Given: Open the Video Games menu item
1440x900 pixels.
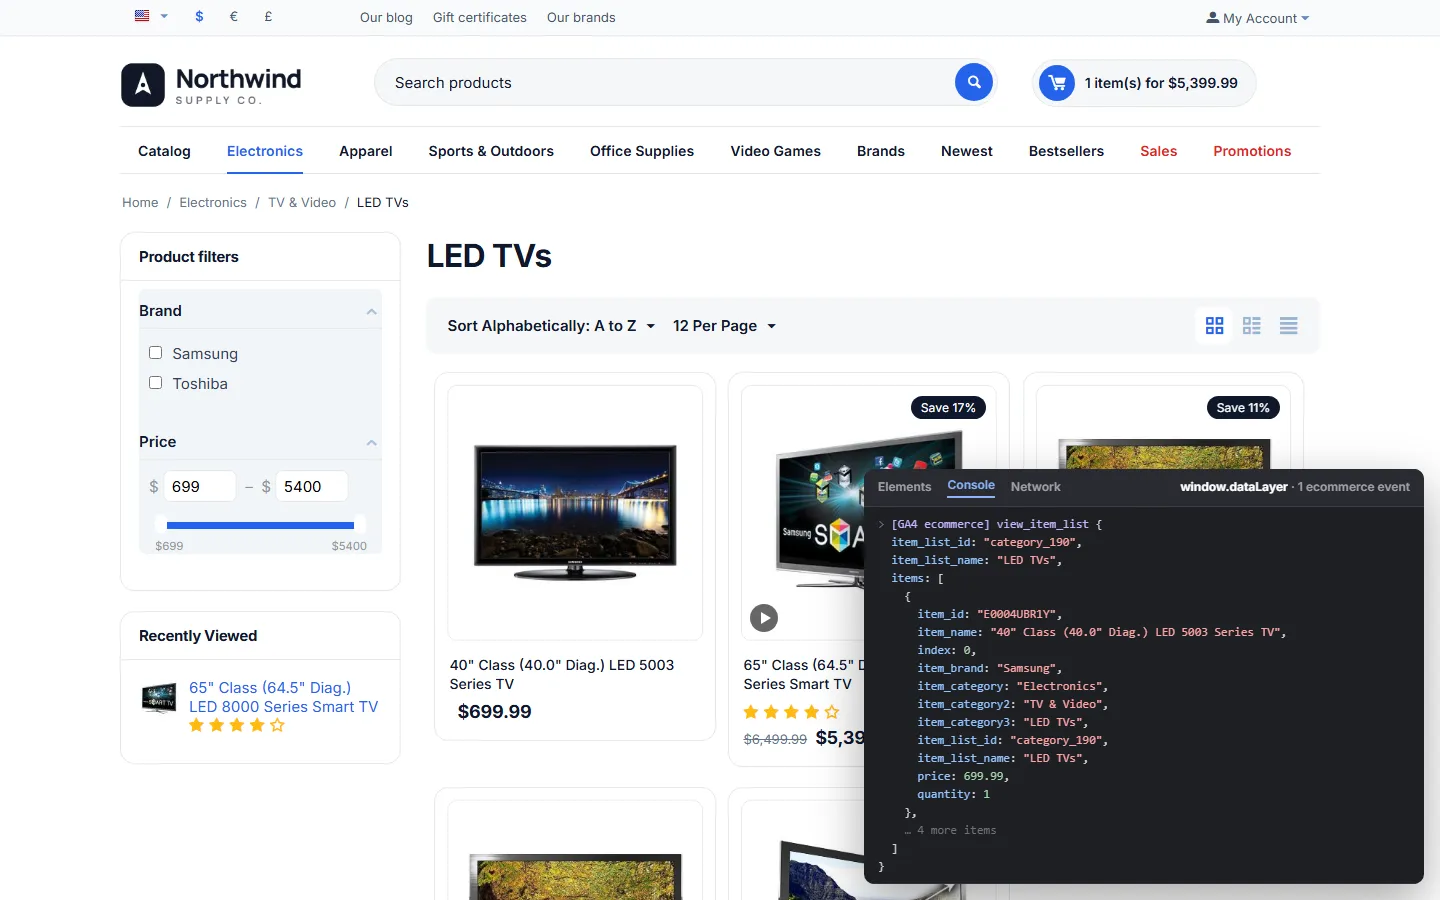Looking at the screenshot, I should tap(775, 151).
